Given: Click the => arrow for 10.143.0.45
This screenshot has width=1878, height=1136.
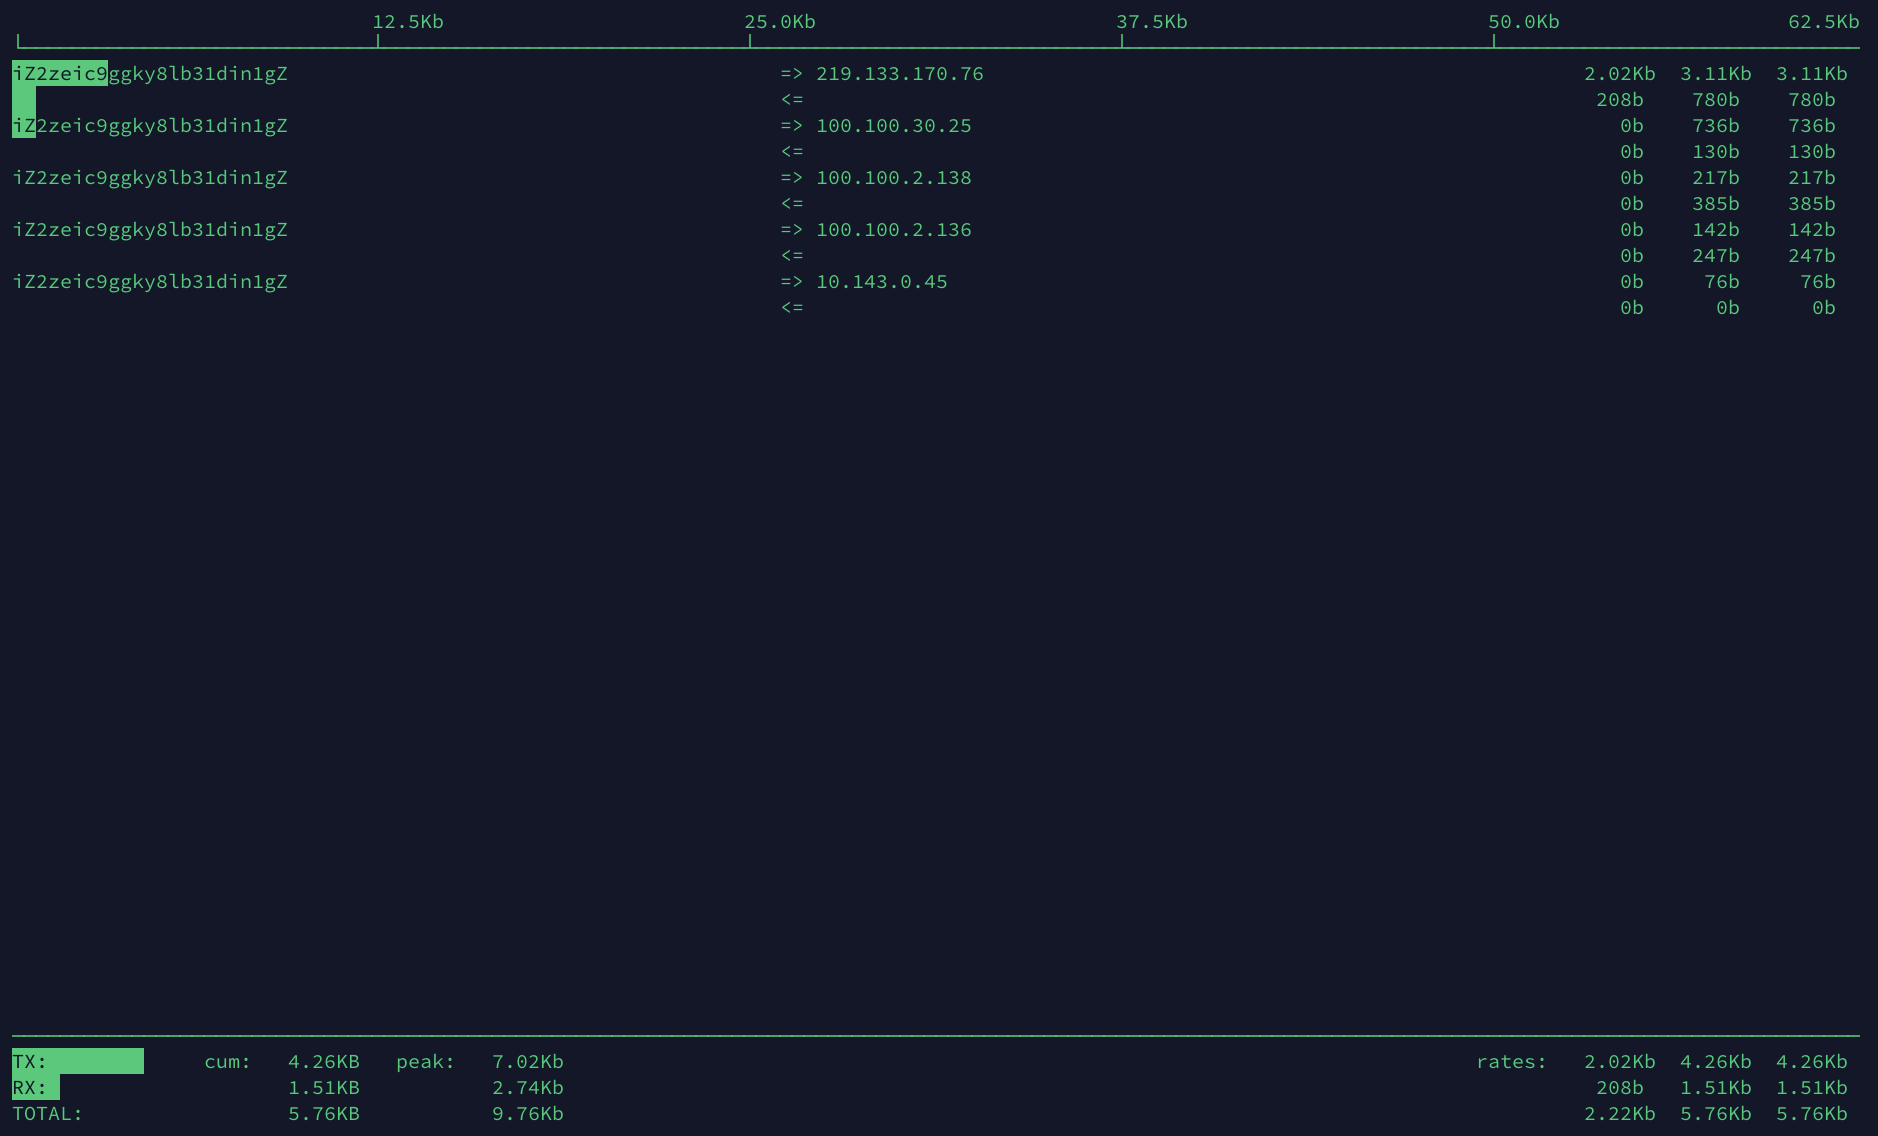Looking at the screenshot, I should [792, 282].
